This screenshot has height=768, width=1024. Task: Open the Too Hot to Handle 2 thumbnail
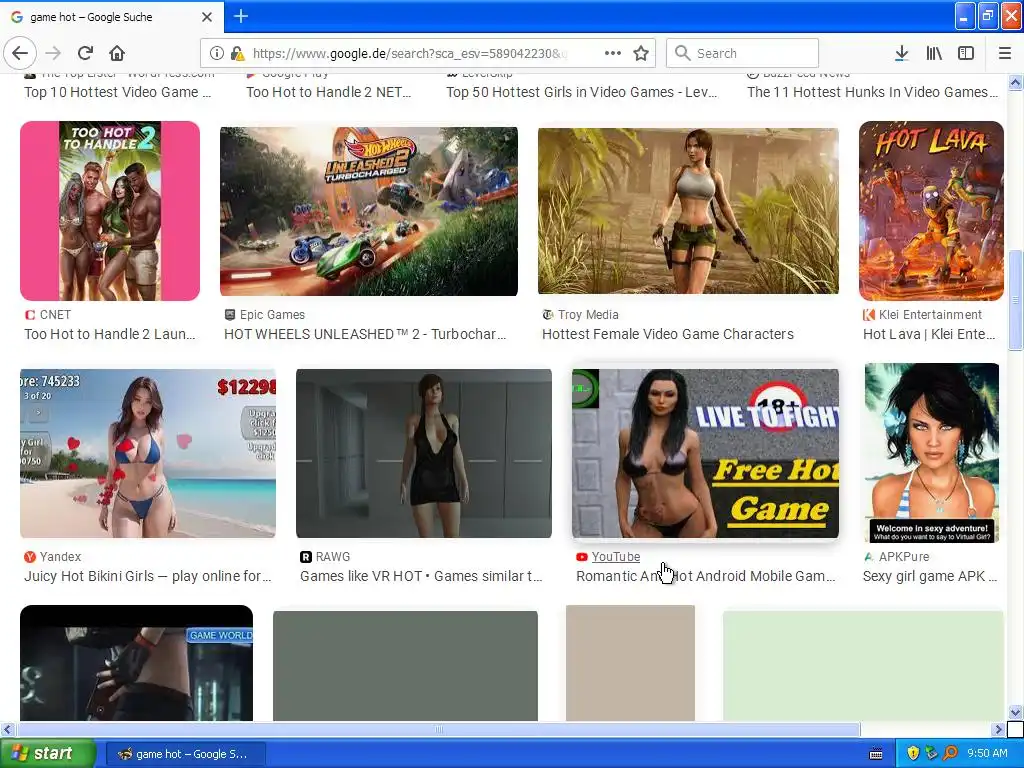pos(110,211)
